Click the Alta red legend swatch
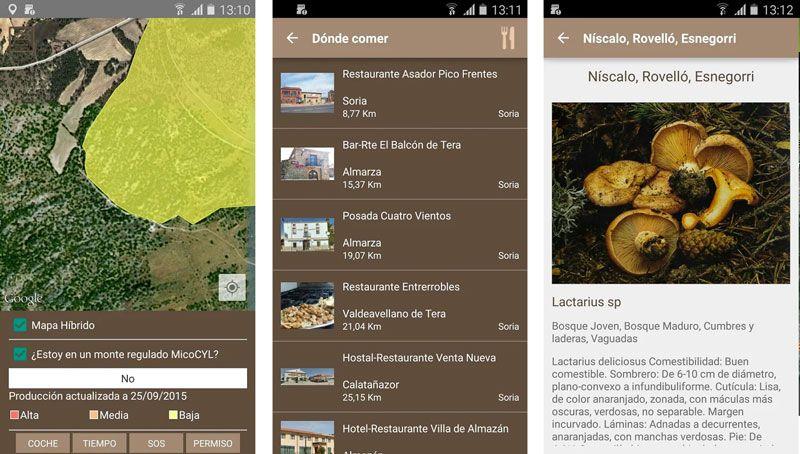 (x=15, y=415)
